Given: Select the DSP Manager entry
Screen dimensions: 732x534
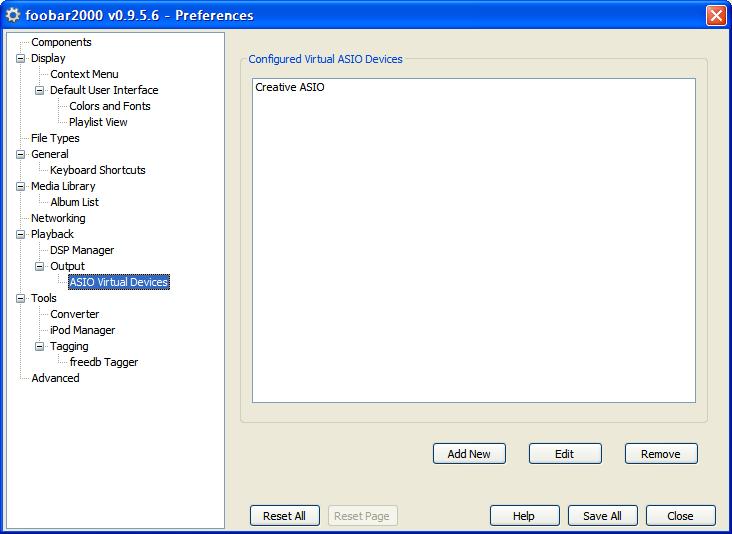Looking at the screenshot, I should (x=82, y=250).
